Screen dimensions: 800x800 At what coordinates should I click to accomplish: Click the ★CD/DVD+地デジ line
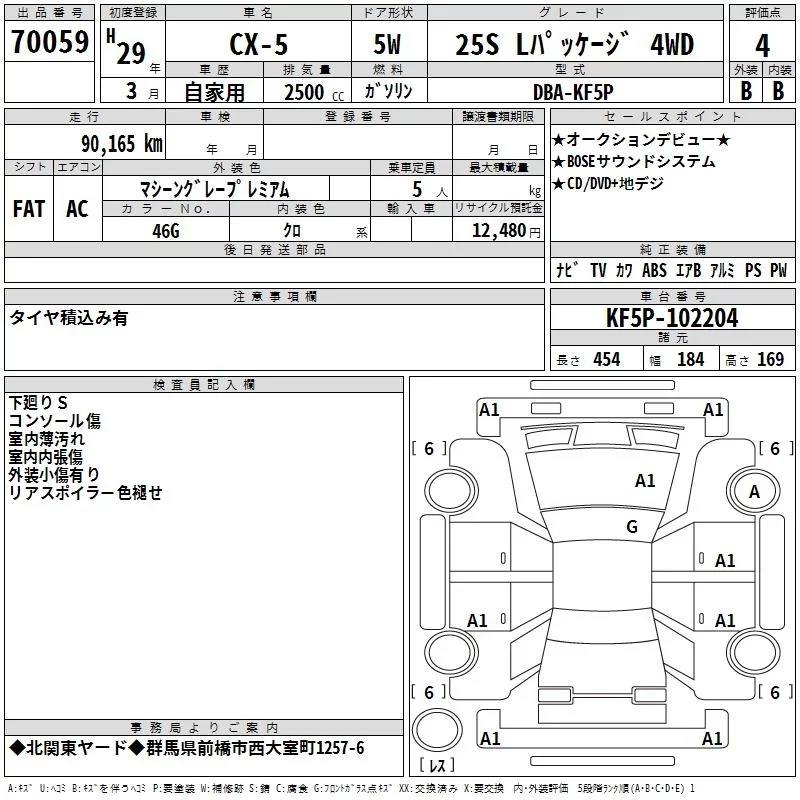point(608,183)
